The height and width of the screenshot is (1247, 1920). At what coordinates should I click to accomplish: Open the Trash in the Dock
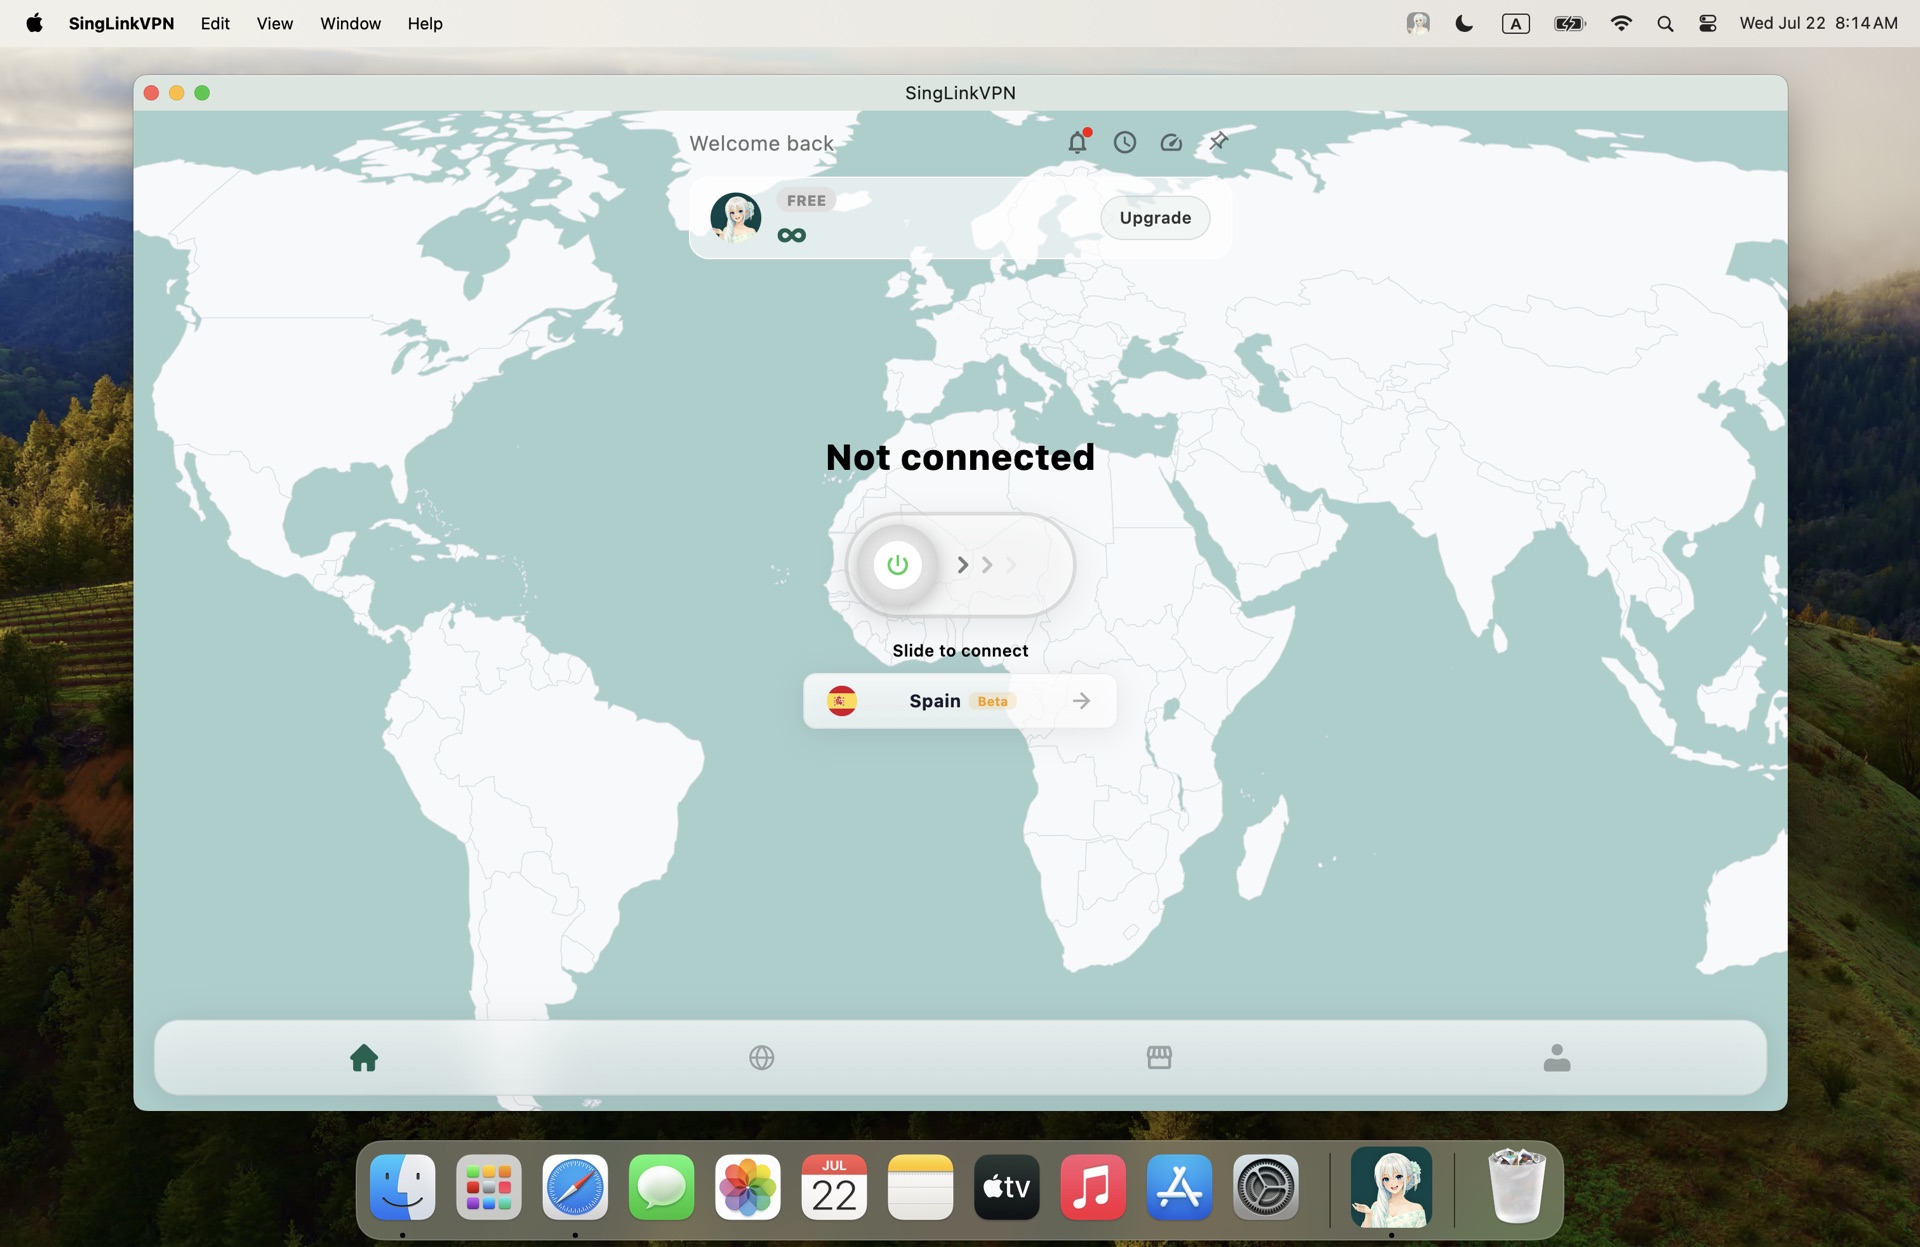point(1517,1187)
